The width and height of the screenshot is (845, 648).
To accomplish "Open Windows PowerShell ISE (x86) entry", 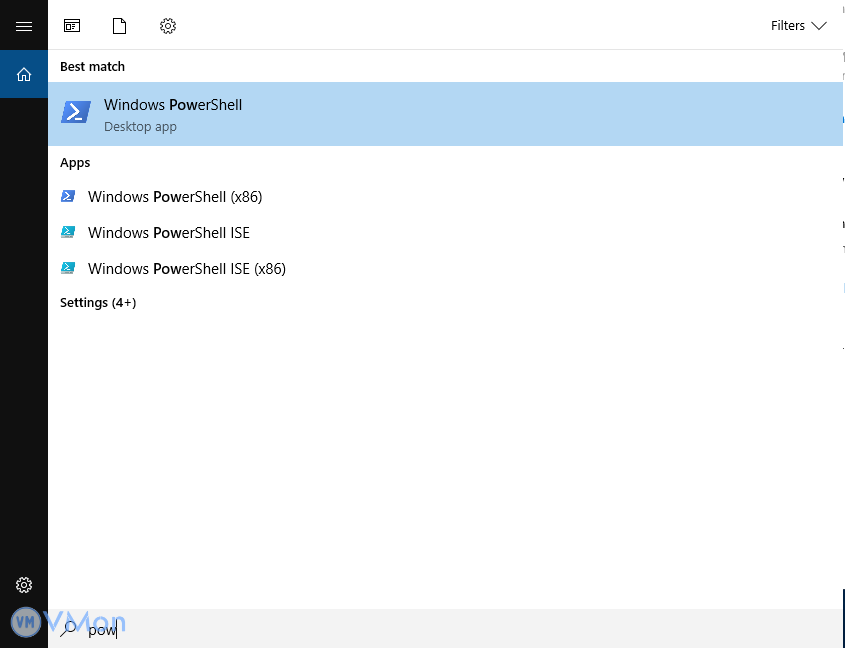I will [x=187, y=269].
